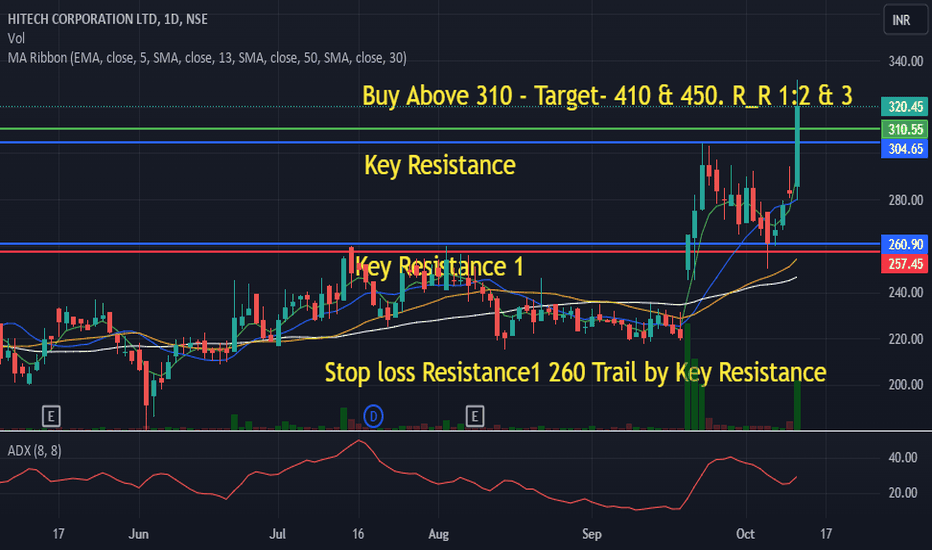Click the 257.45 red price label
Screen dimensions: 932x550
click(x=904, y=263)
